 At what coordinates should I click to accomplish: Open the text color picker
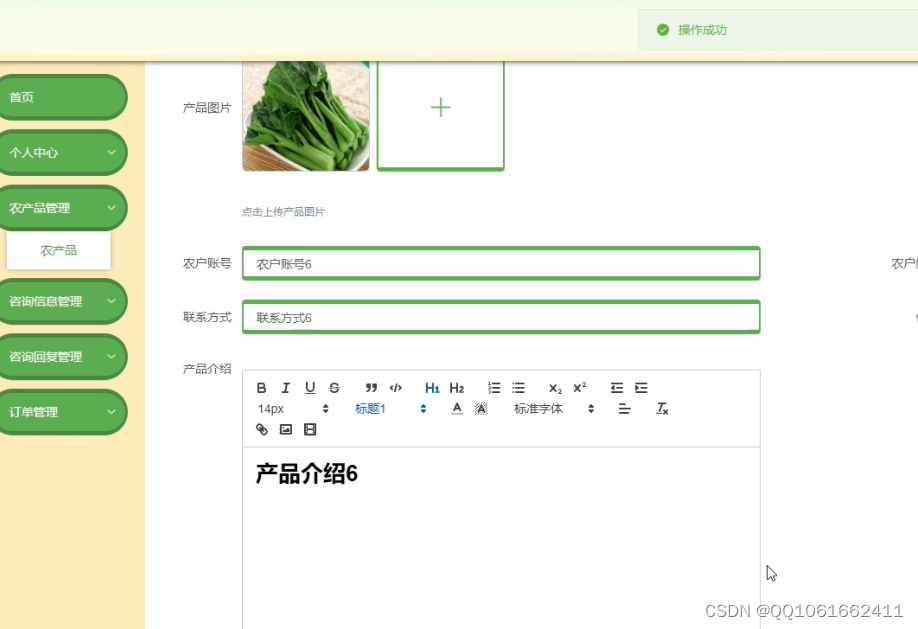(x=456, y=408)
